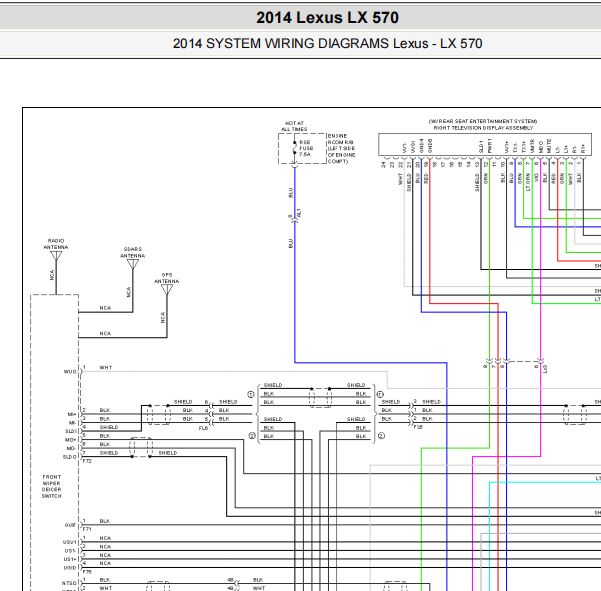Click Right Television Display Assembly label
This screenshot has width=601, height=591.
click(x=483, y=128)
